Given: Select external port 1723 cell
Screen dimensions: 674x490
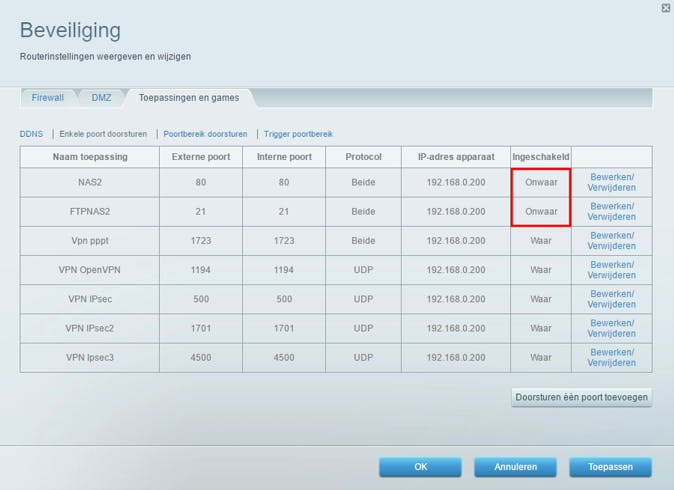Looking at the screenshot, I should 201,241.
